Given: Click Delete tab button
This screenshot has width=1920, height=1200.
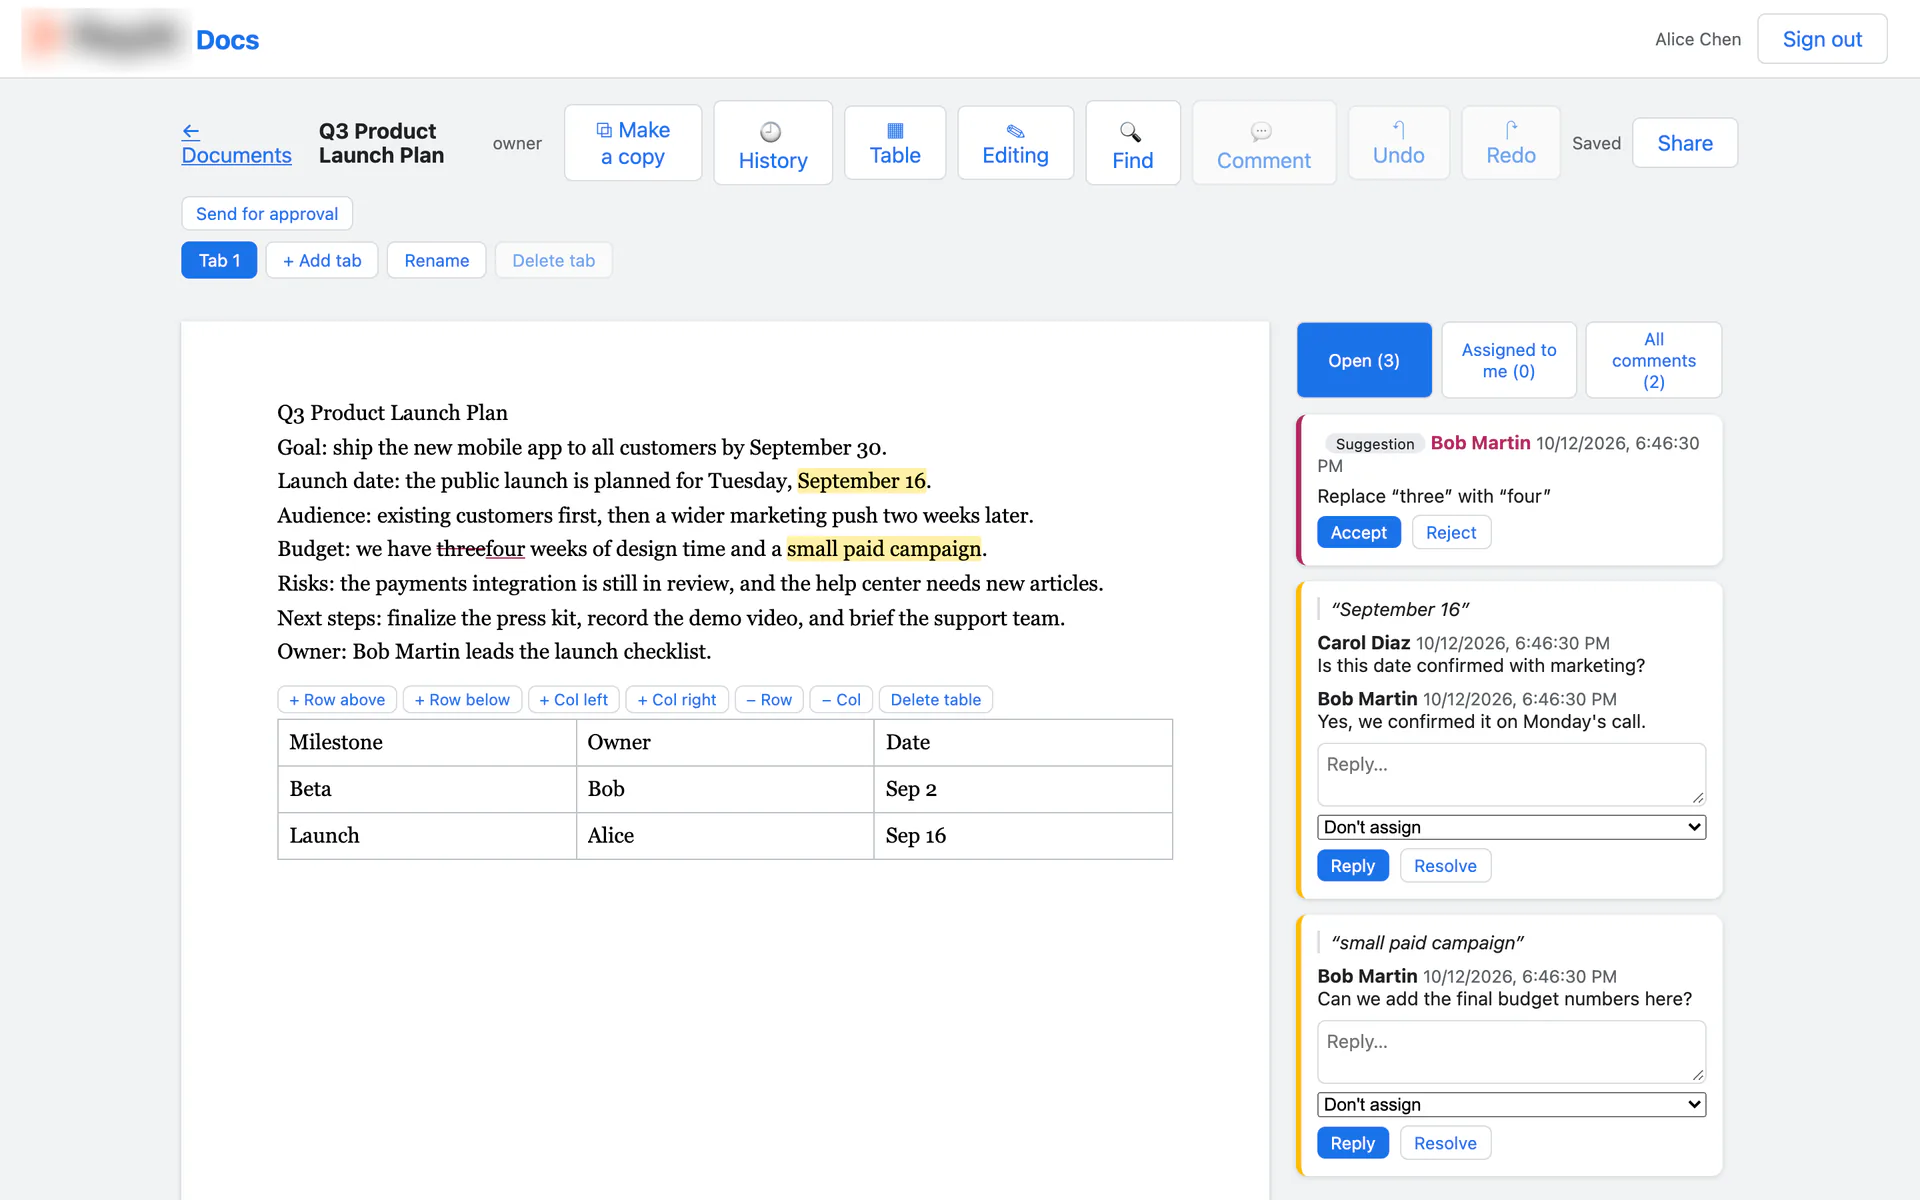Looking at the screenshot, I should [554, 260].
